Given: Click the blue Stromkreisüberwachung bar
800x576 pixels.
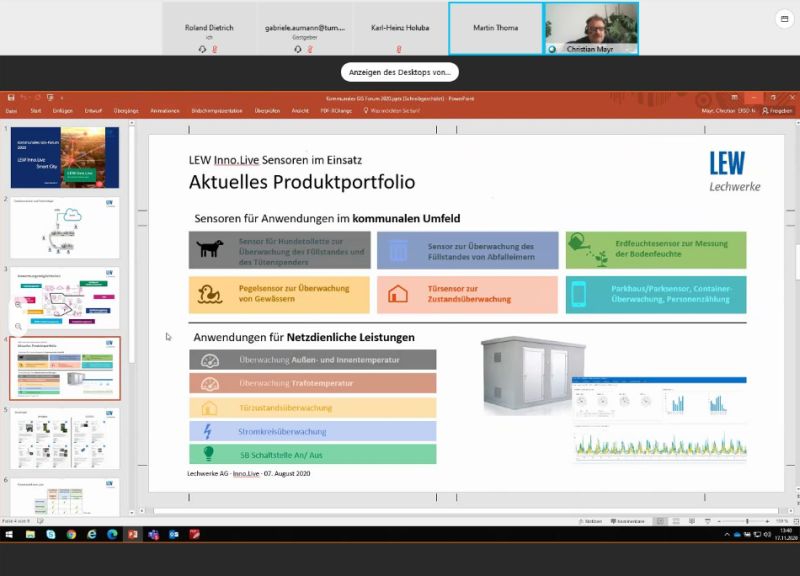Looking at the screenshot, I should click(x=313, y=431).
